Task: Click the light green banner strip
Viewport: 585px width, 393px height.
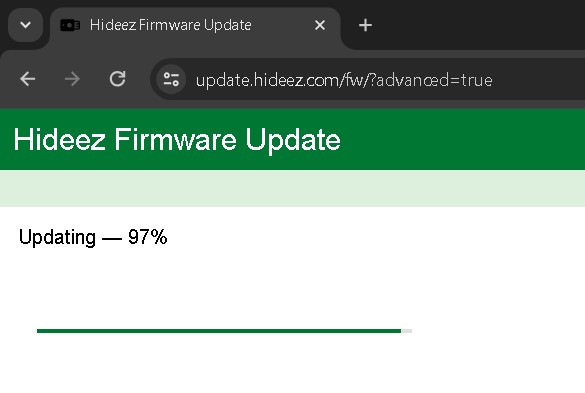Action: tap(292, 188)
